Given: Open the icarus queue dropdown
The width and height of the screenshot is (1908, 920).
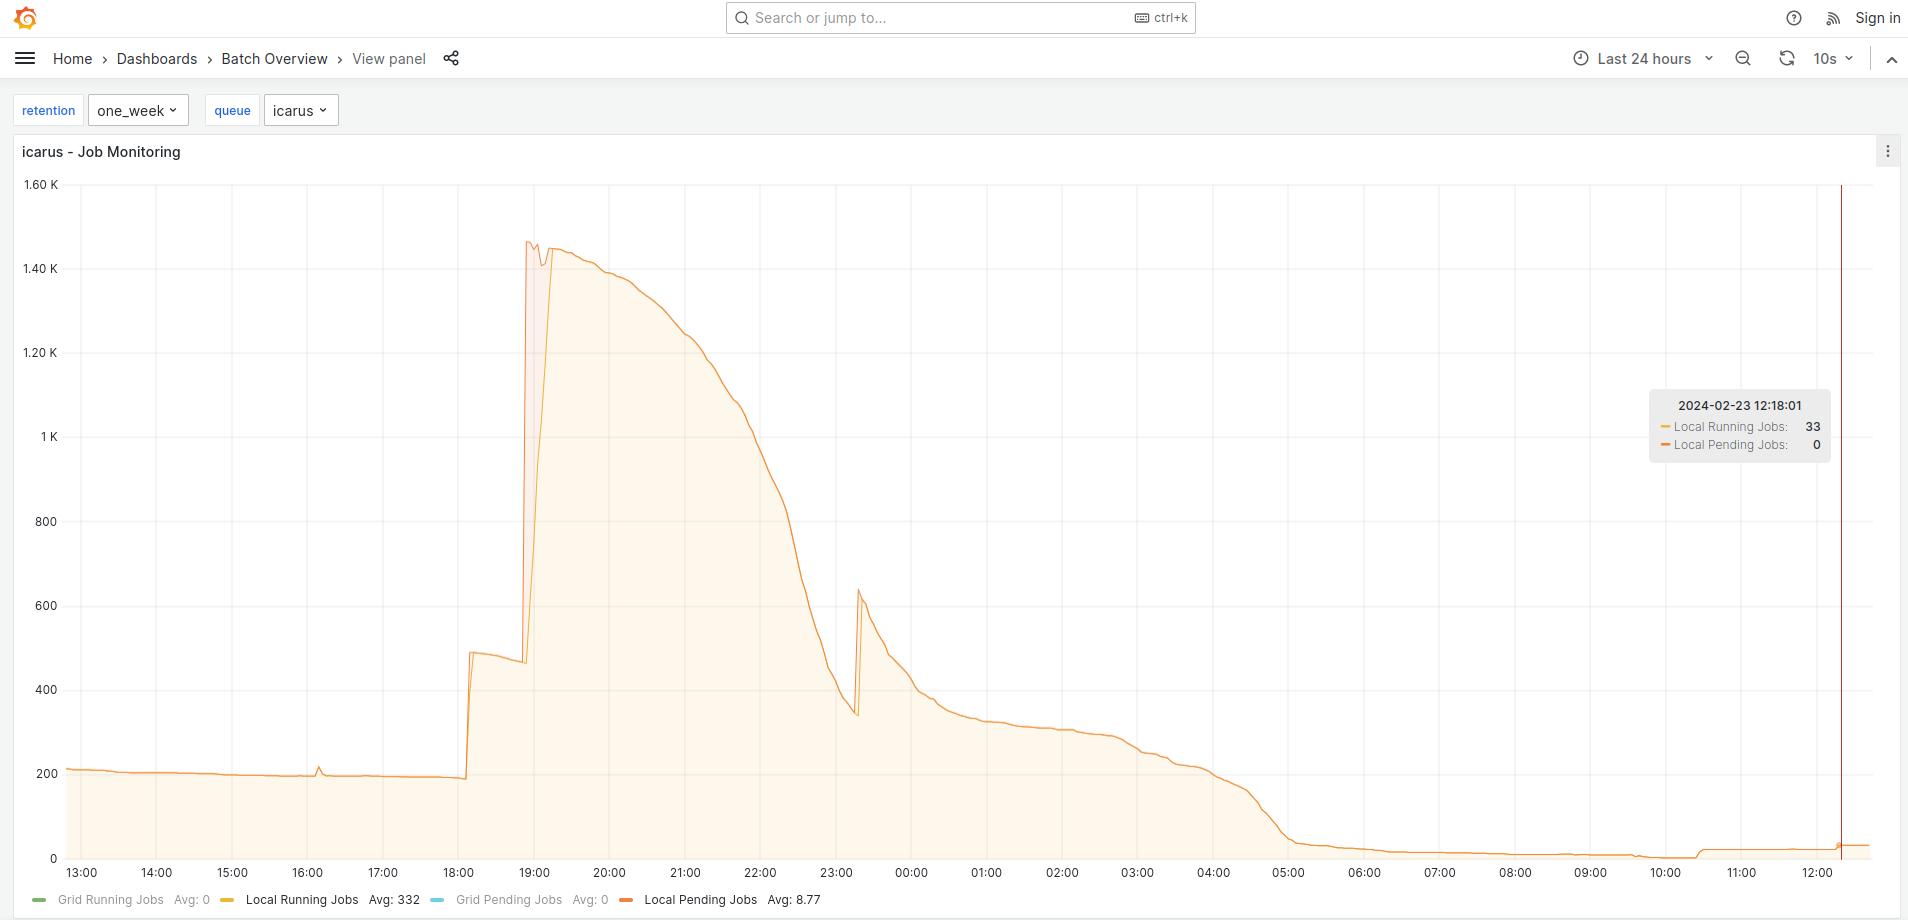Looking at the screenshot, I should tap(301, 110).
